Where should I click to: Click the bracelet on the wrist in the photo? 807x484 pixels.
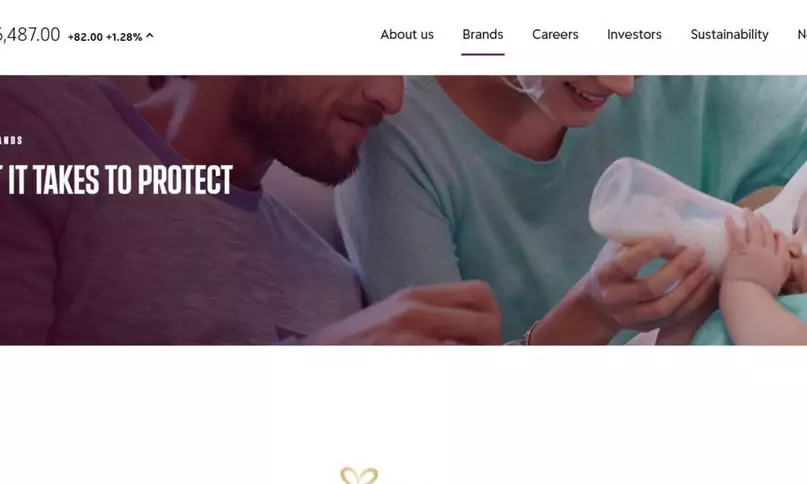pos(528,335)
